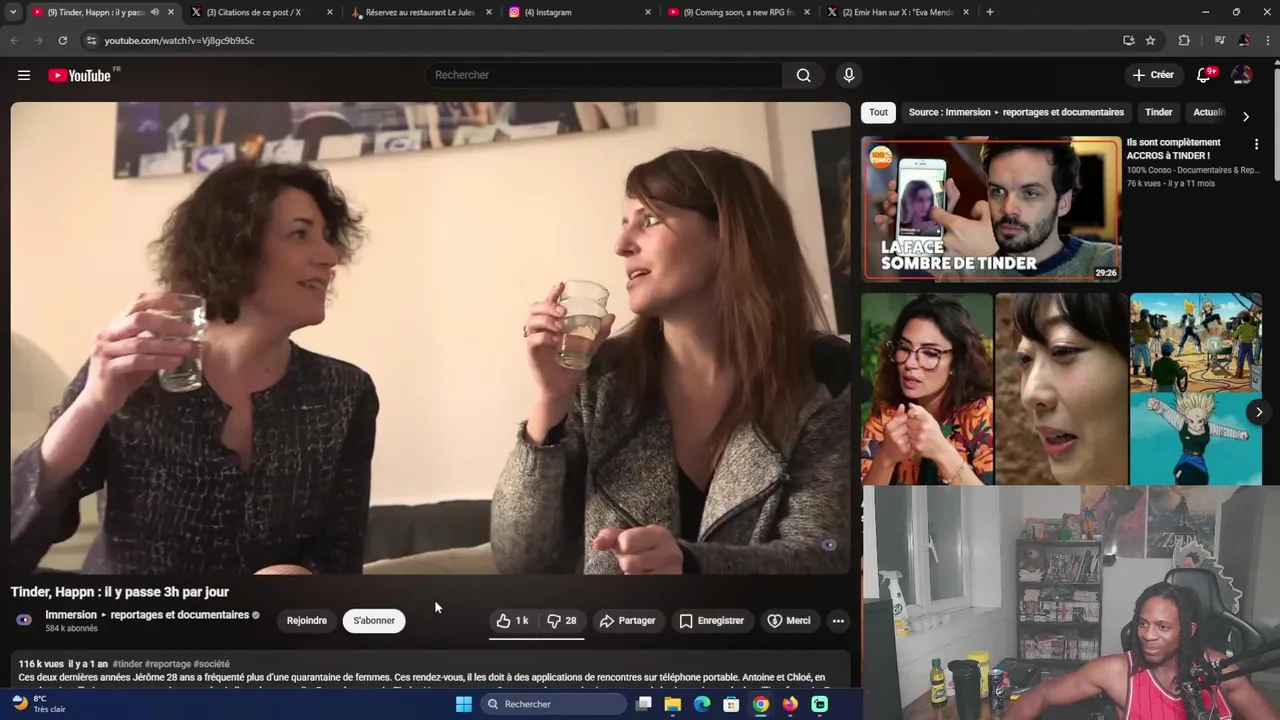Open the account avatar menu

(x=1242, y=75)
